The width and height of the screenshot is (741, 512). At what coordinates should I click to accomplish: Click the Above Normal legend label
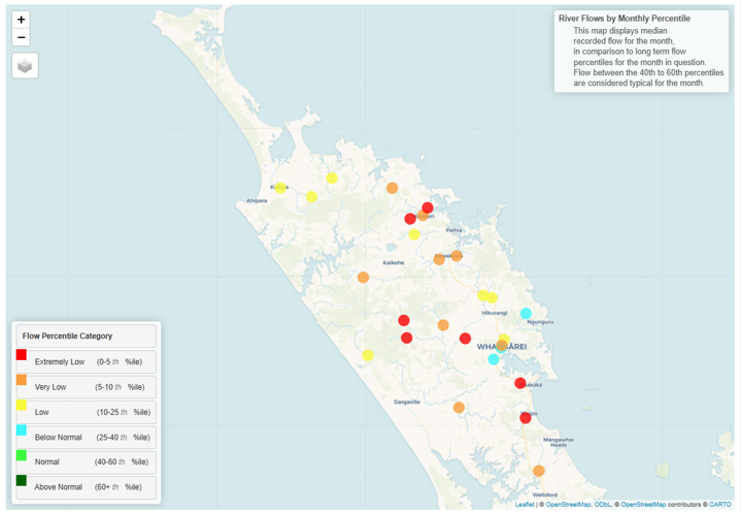[58, 487]
